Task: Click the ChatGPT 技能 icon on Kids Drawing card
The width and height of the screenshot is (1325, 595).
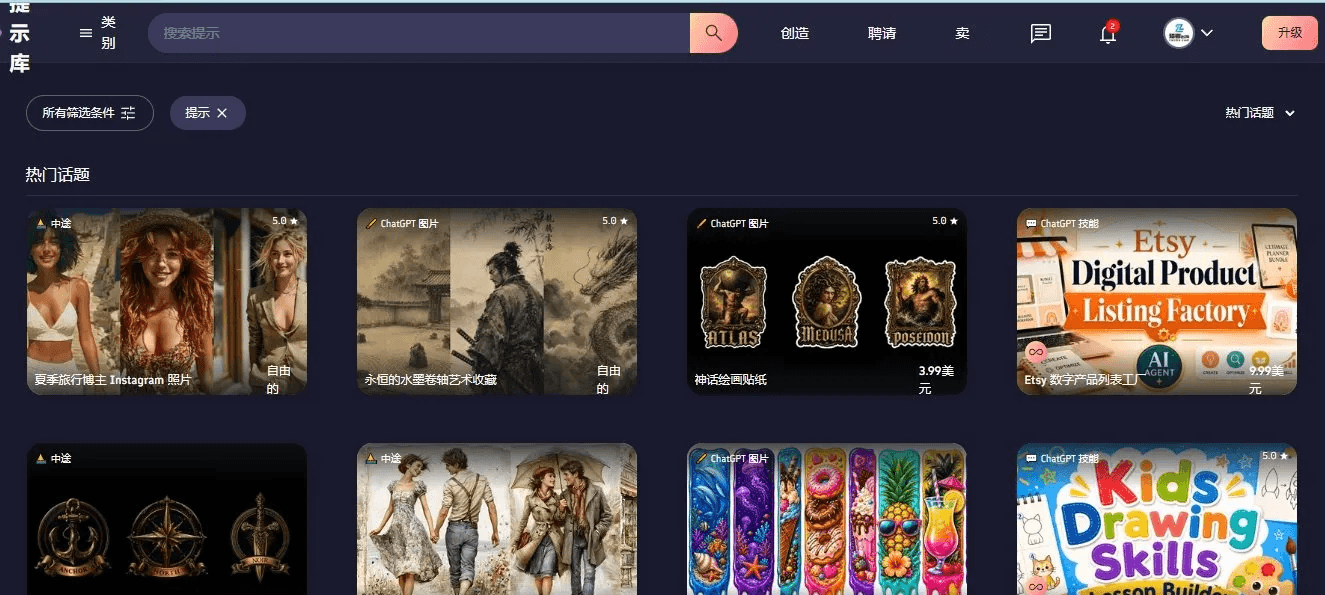Action: click(x=1031, y=459)
